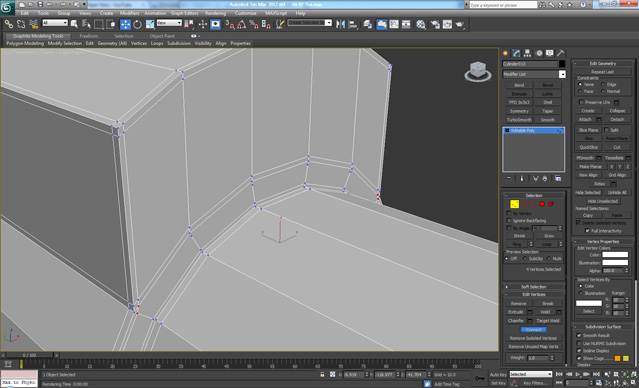Click the QuickSlice button
The height and width of the screenshot is (388, 639).
[x=588, y=147]
